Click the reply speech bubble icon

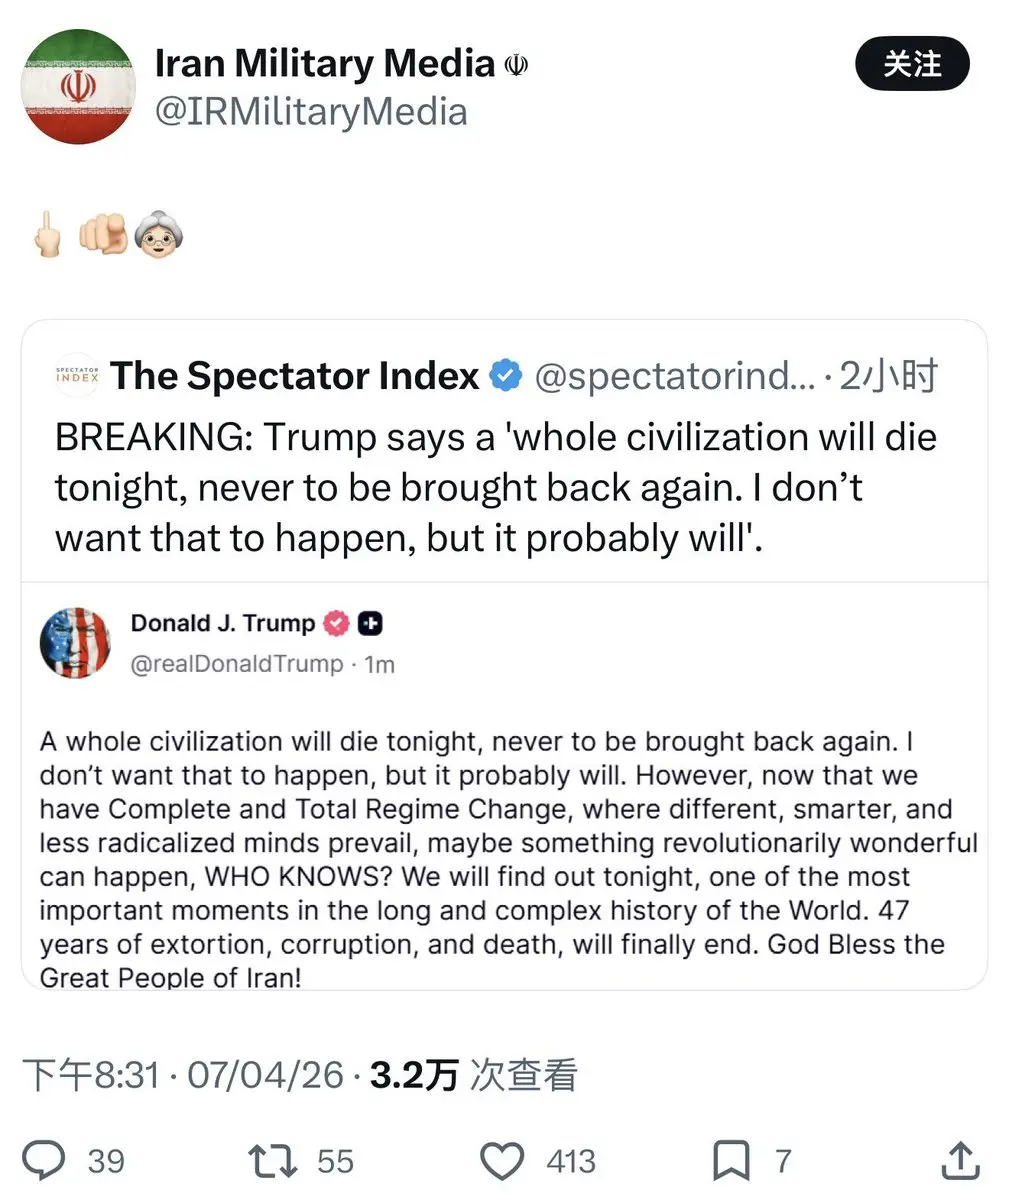click(x=44, y=1160)
